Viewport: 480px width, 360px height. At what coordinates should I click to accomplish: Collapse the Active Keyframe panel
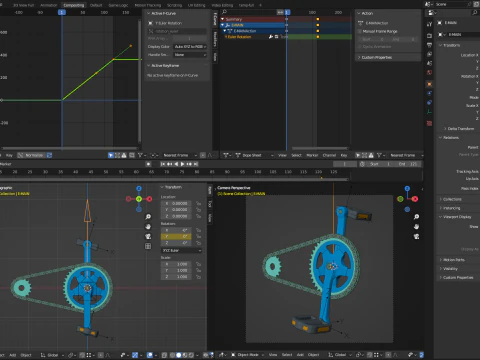149,66
